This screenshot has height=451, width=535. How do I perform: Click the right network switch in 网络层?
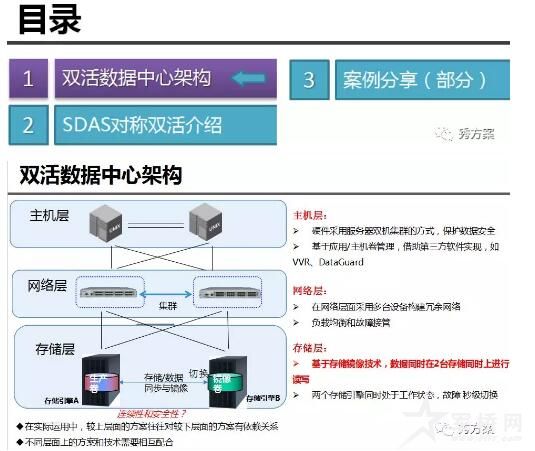pyautogui.click(x=229, y=293)
